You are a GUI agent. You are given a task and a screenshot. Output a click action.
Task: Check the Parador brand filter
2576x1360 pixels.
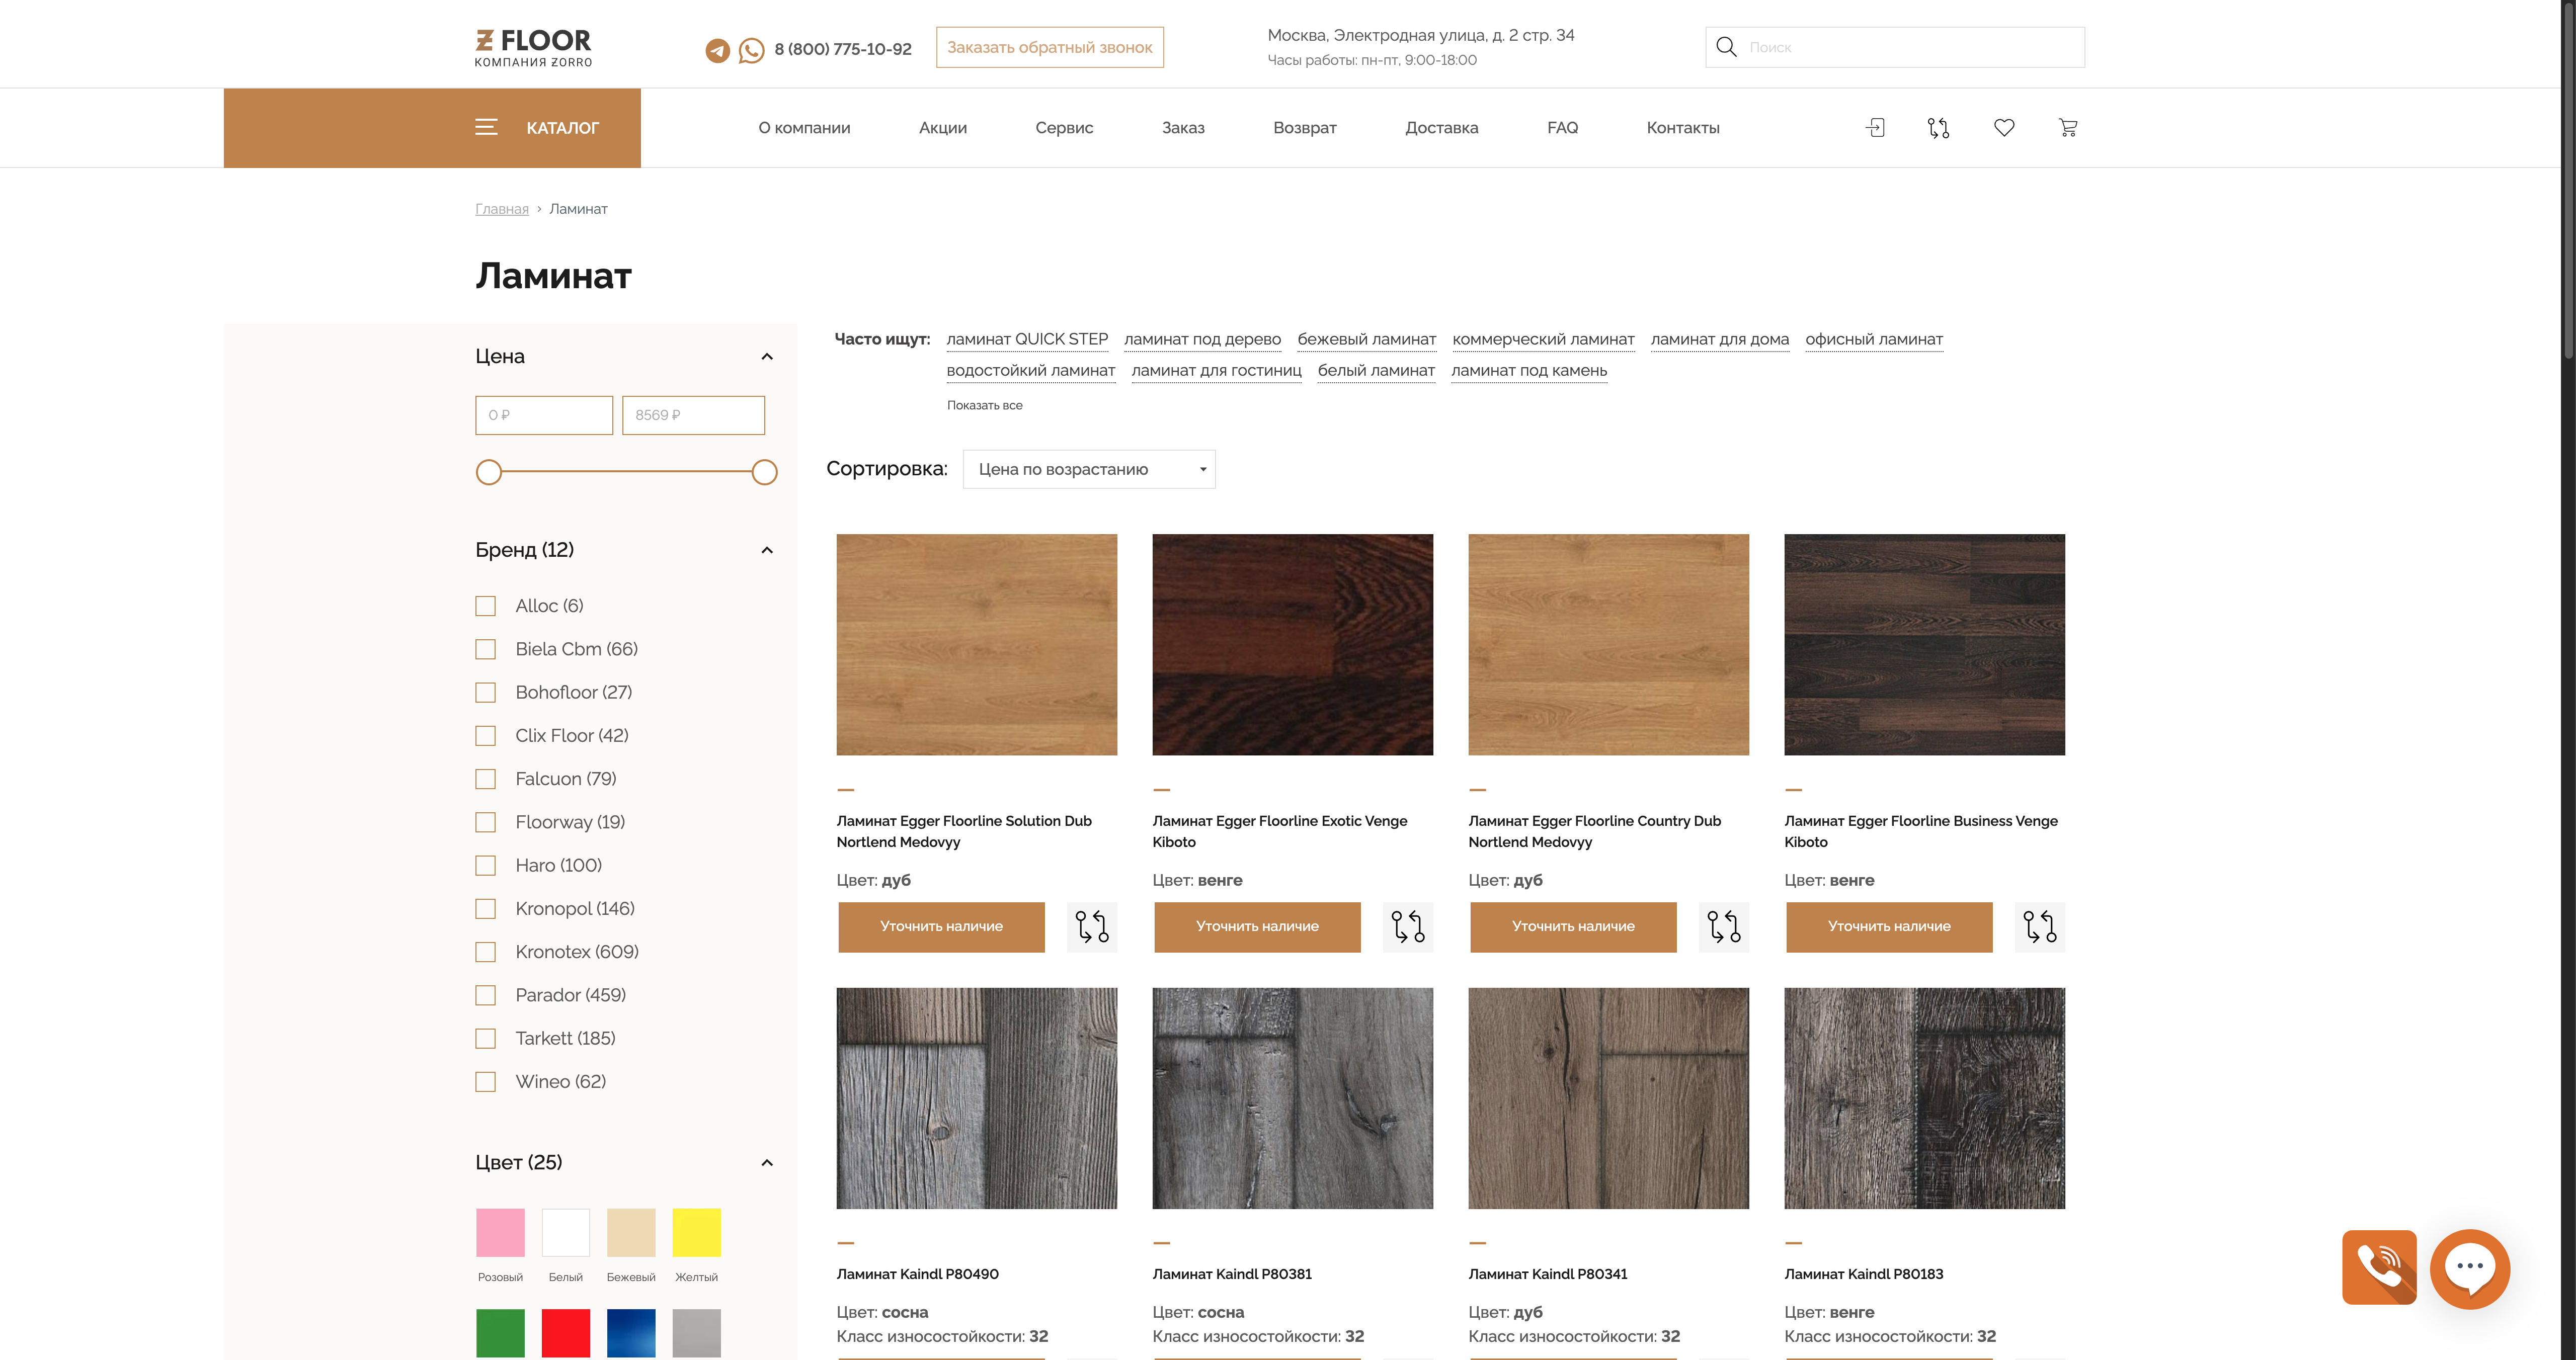[486, 995]
